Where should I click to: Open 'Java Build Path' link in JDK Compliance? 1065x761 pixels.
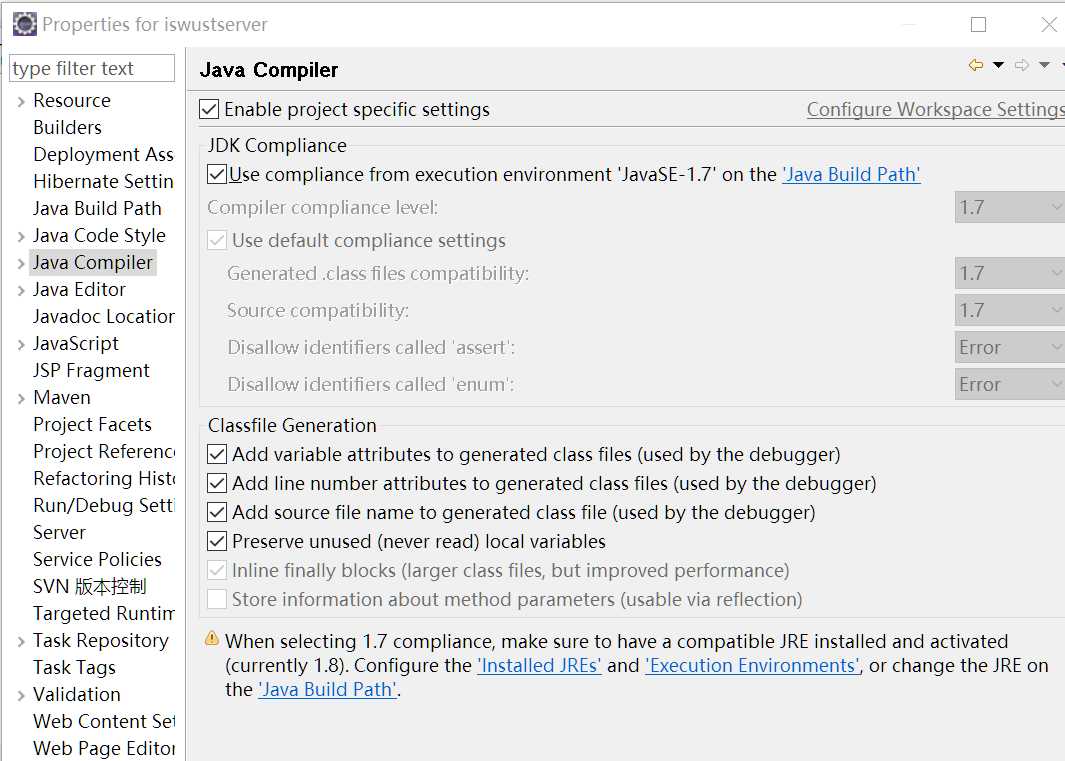coord(851,175)
